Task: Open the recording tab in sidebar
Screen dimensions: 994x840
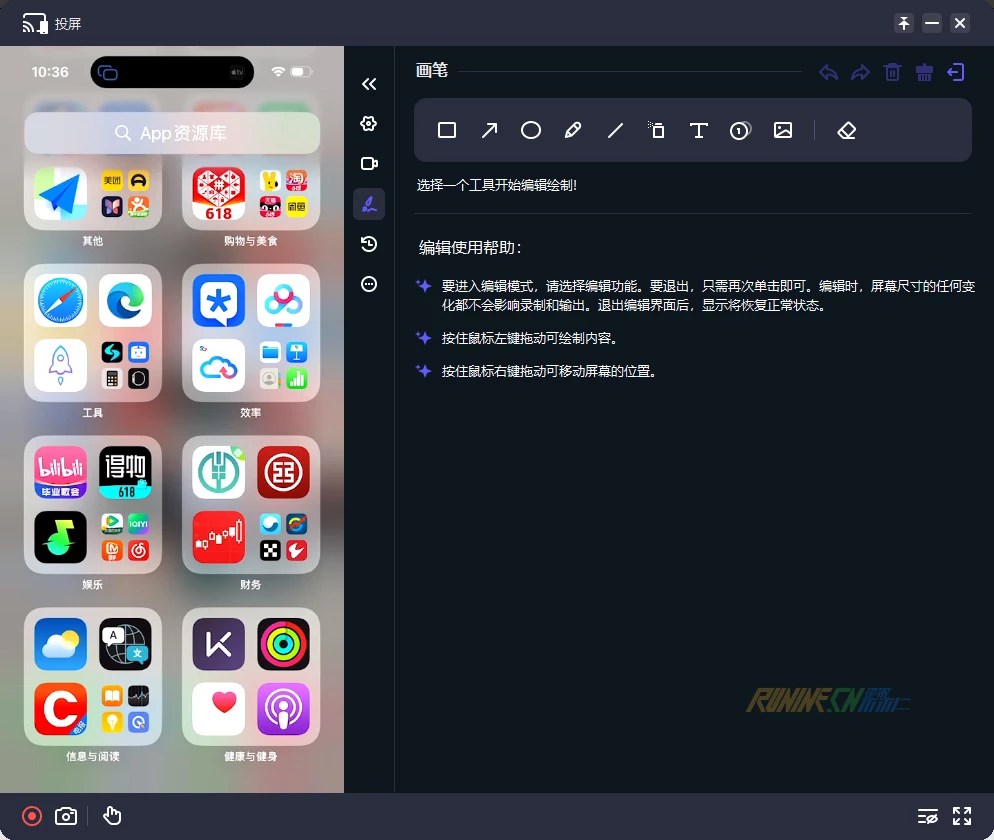Action: pyautogui.click(x=369, y=164)
